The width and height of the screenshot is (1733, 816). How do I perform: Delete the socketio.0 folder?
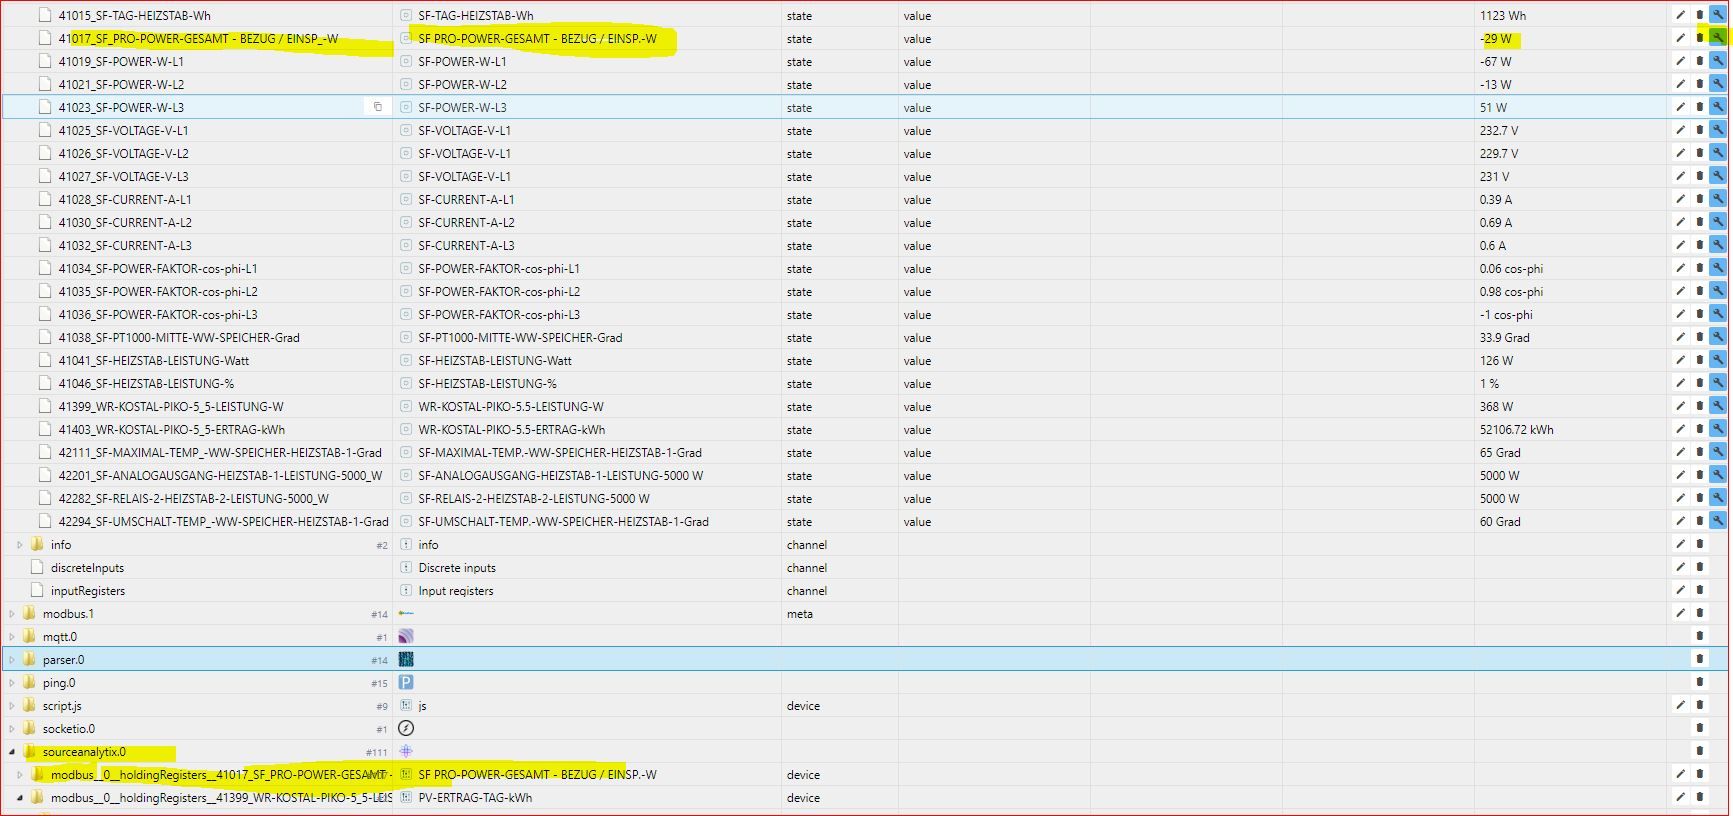tap(1699, 728)
